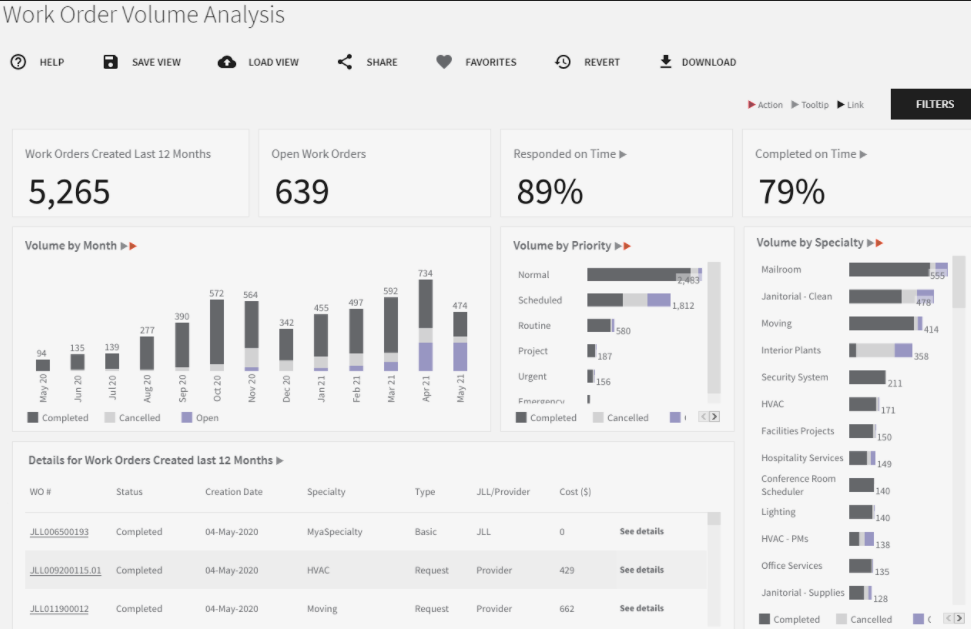Toggle Completed legend swatch in Volume by Month

click(x=33, y=418)
